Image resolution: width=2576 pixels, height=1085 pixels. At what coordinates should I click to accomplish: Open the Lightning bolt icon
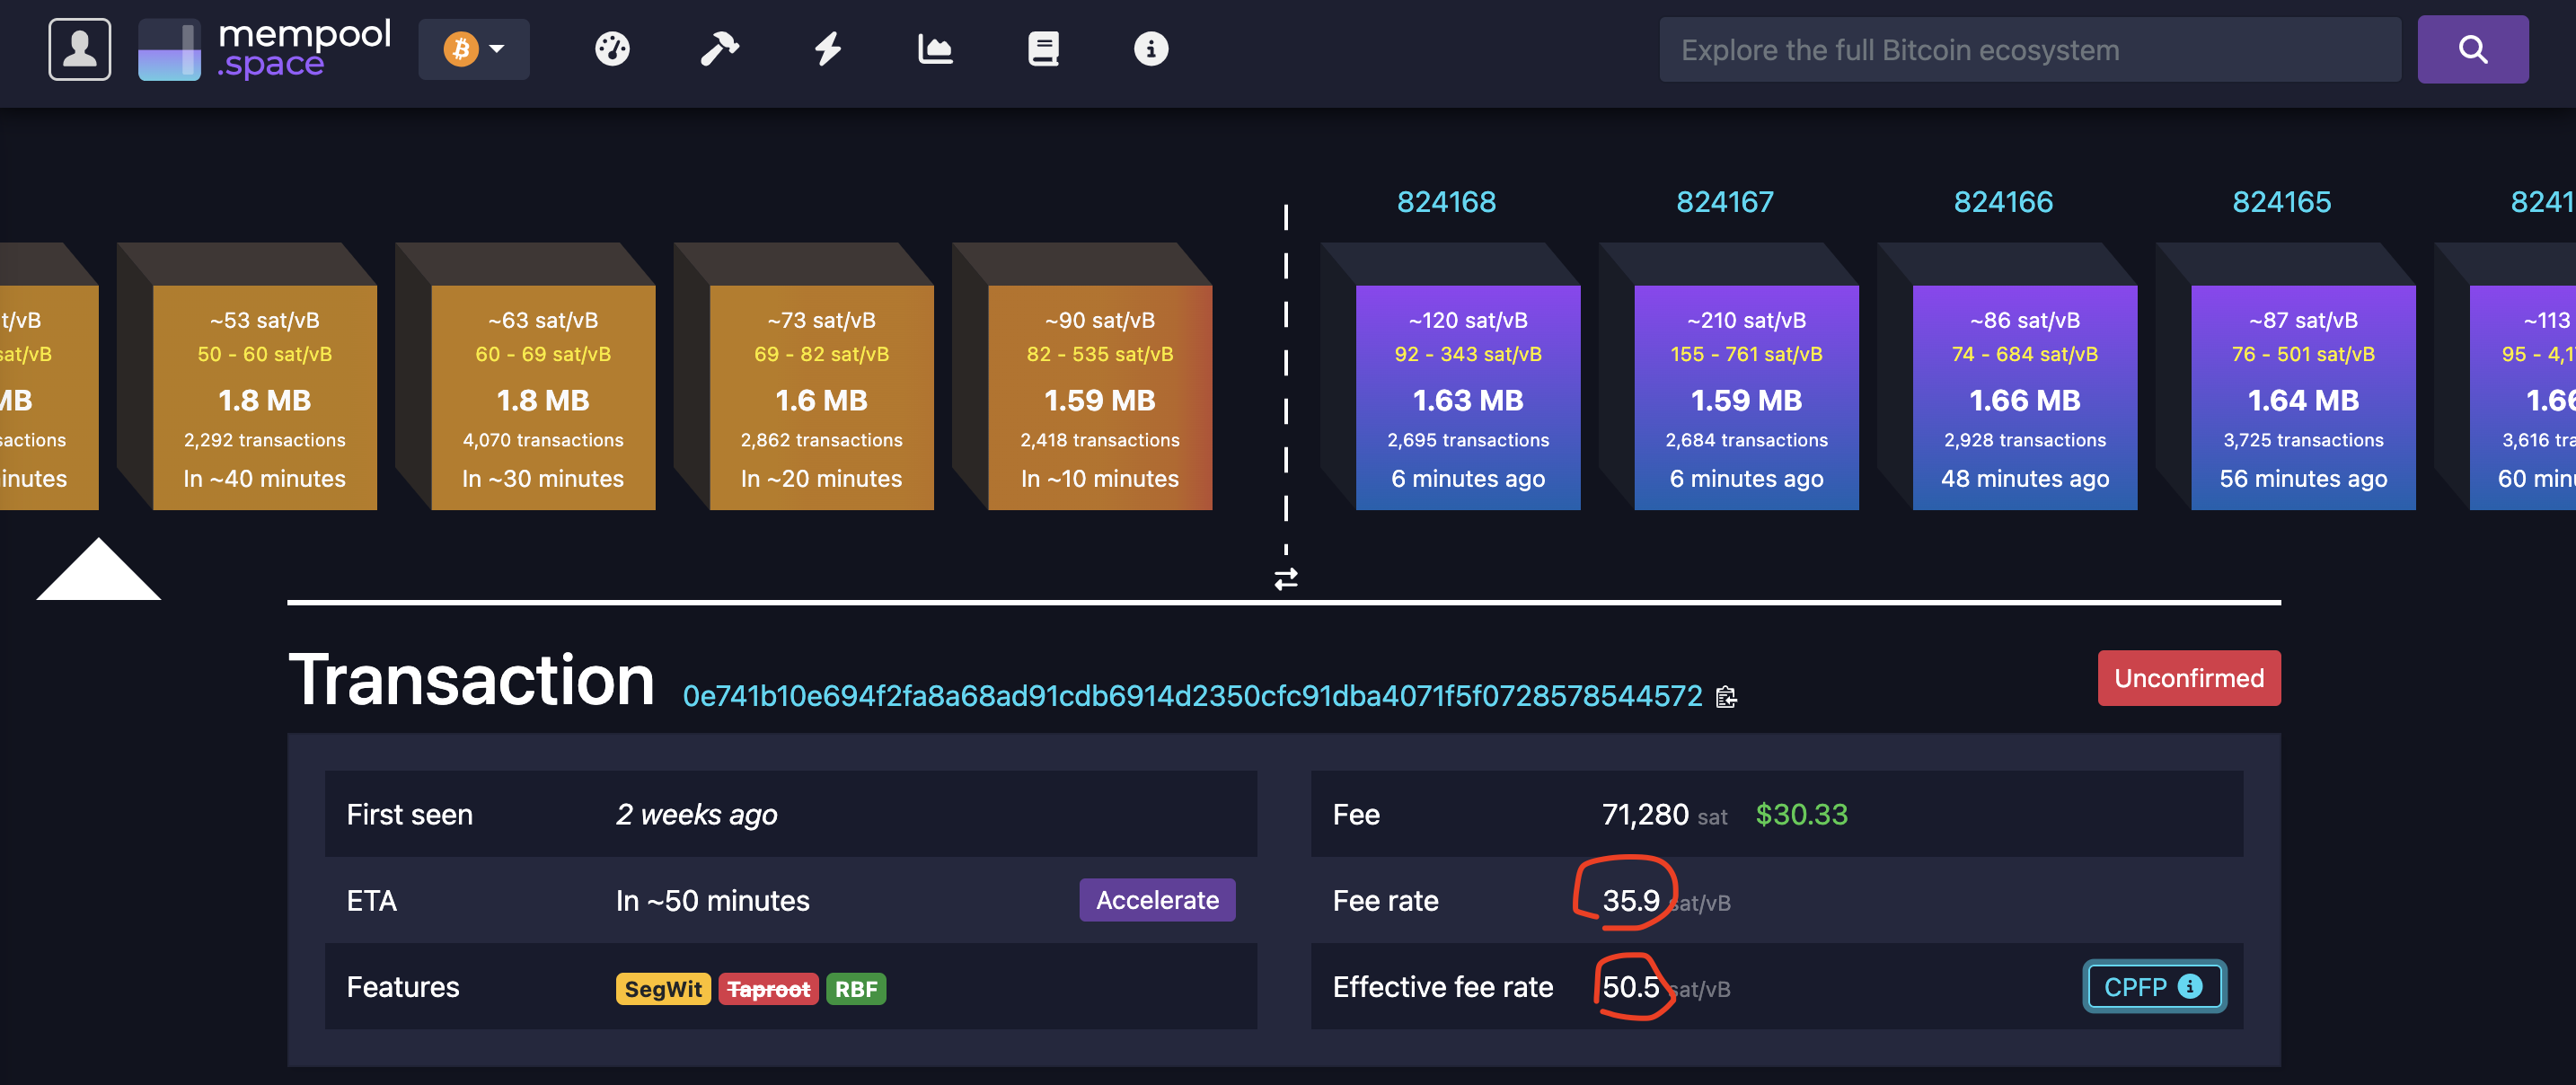(x=827, y=49)
